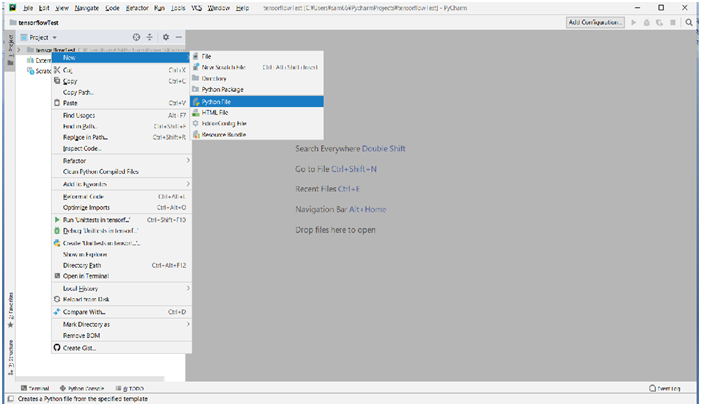Open the Edit menu

tap(44, 8)
